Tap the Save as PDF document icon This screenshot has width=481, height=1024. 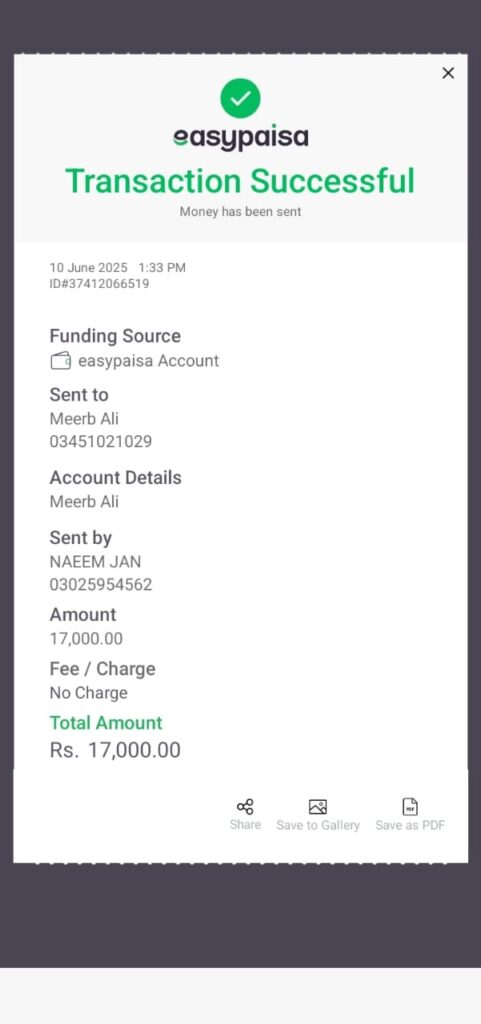(x=410, y=807)
